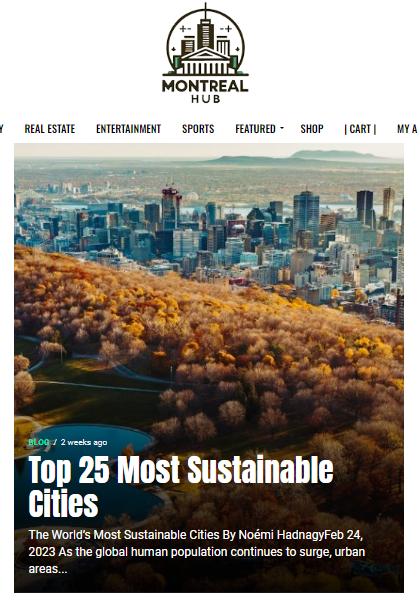This screenshot has width=417, height=604.
Task: Expand the Featured dropdown arrow
Action: 281,128
